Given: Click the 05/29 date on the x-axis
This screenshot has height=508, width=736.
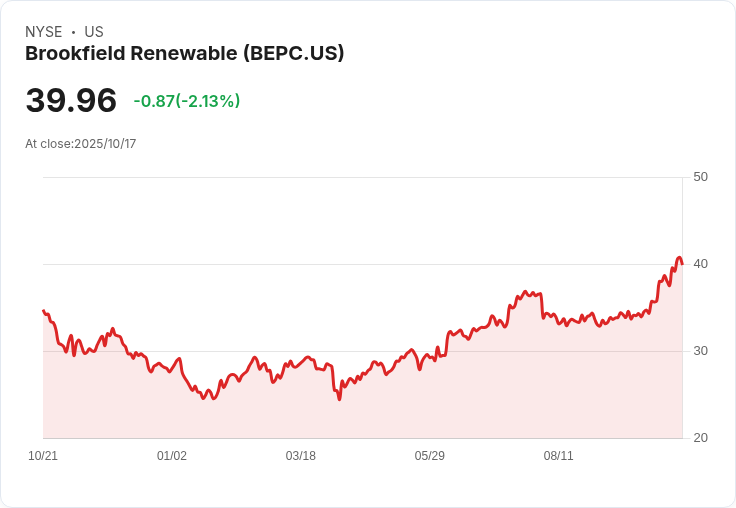Looking at the screenshot, I should 430,456.
